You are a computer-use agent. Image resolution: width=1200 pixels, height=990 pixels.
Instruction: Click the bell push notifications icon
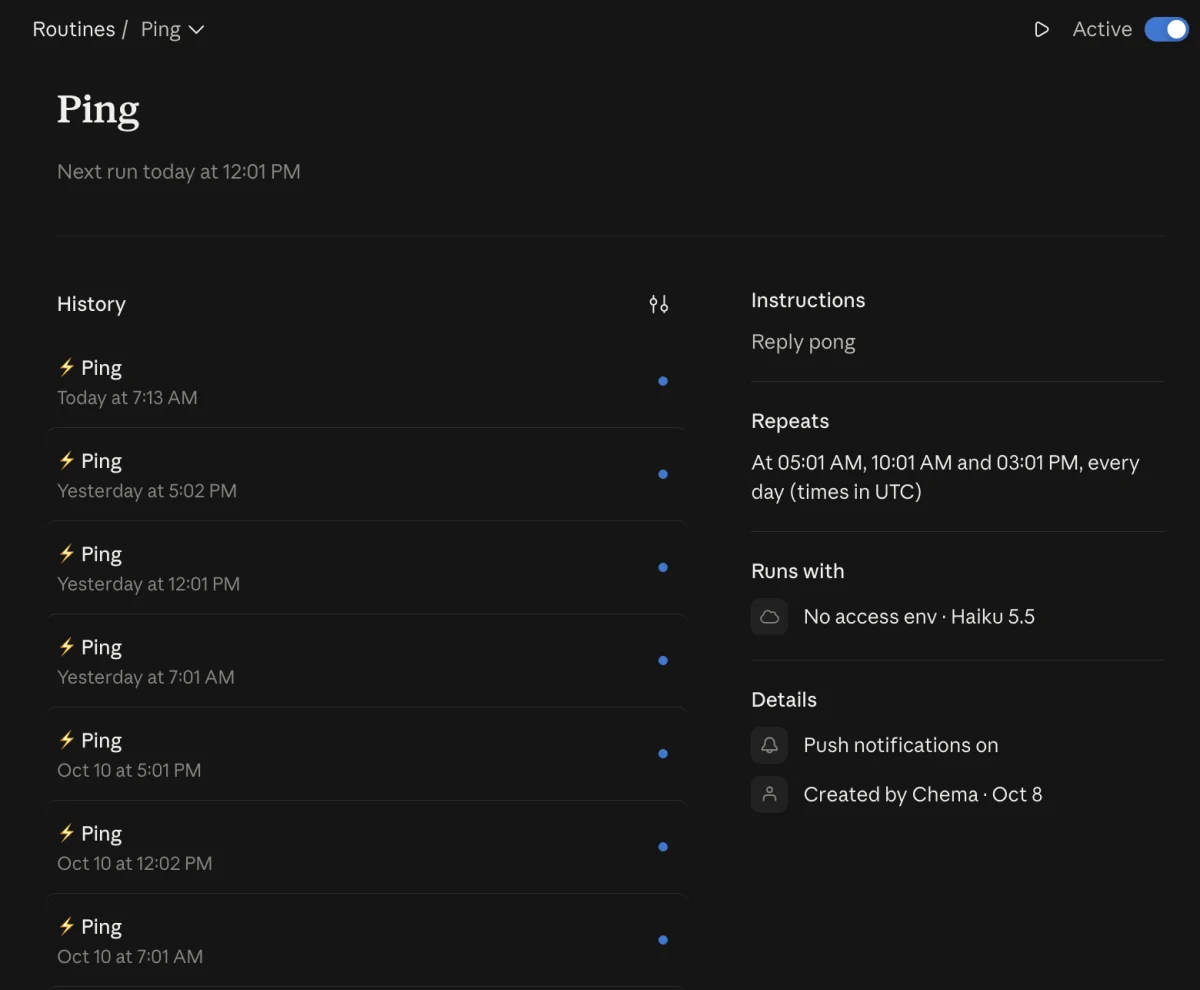[x=770, y=745]
